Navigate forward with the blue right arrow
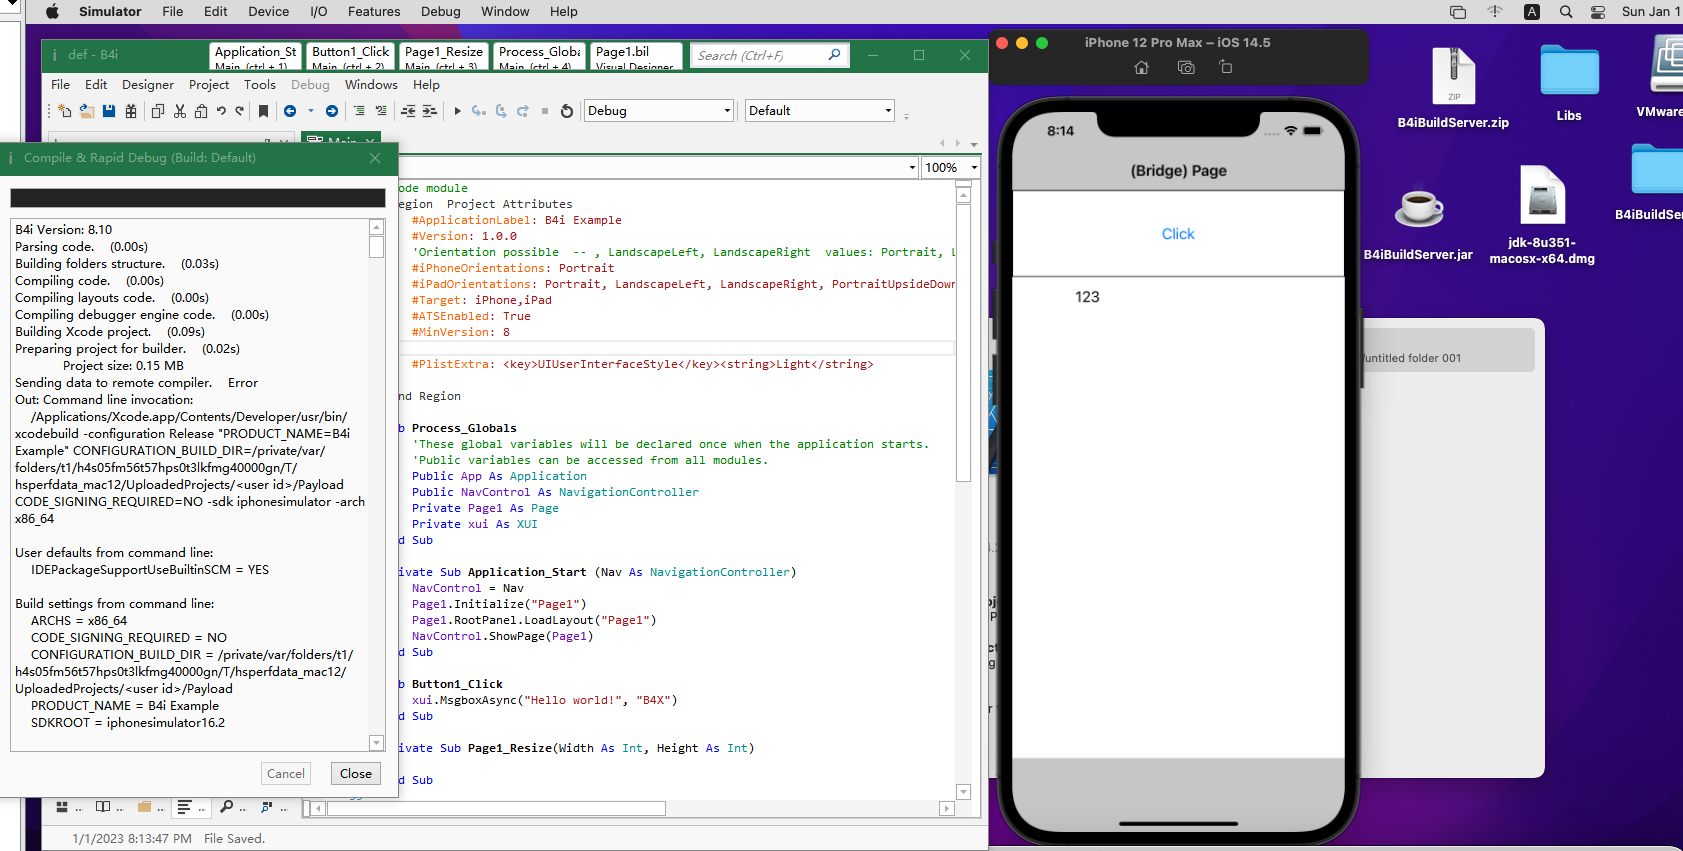The image size is (1683, 851). tap(332, 111)
